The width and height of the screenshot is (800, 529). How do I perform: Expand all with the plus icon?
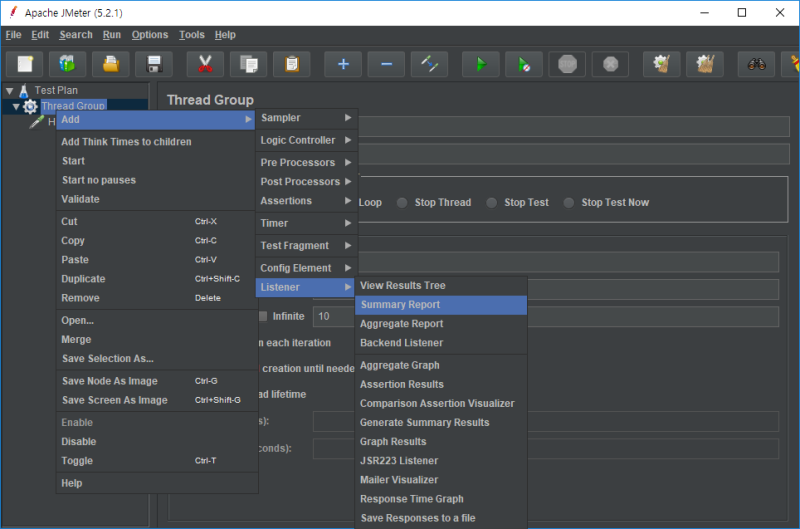coord(343,64)
